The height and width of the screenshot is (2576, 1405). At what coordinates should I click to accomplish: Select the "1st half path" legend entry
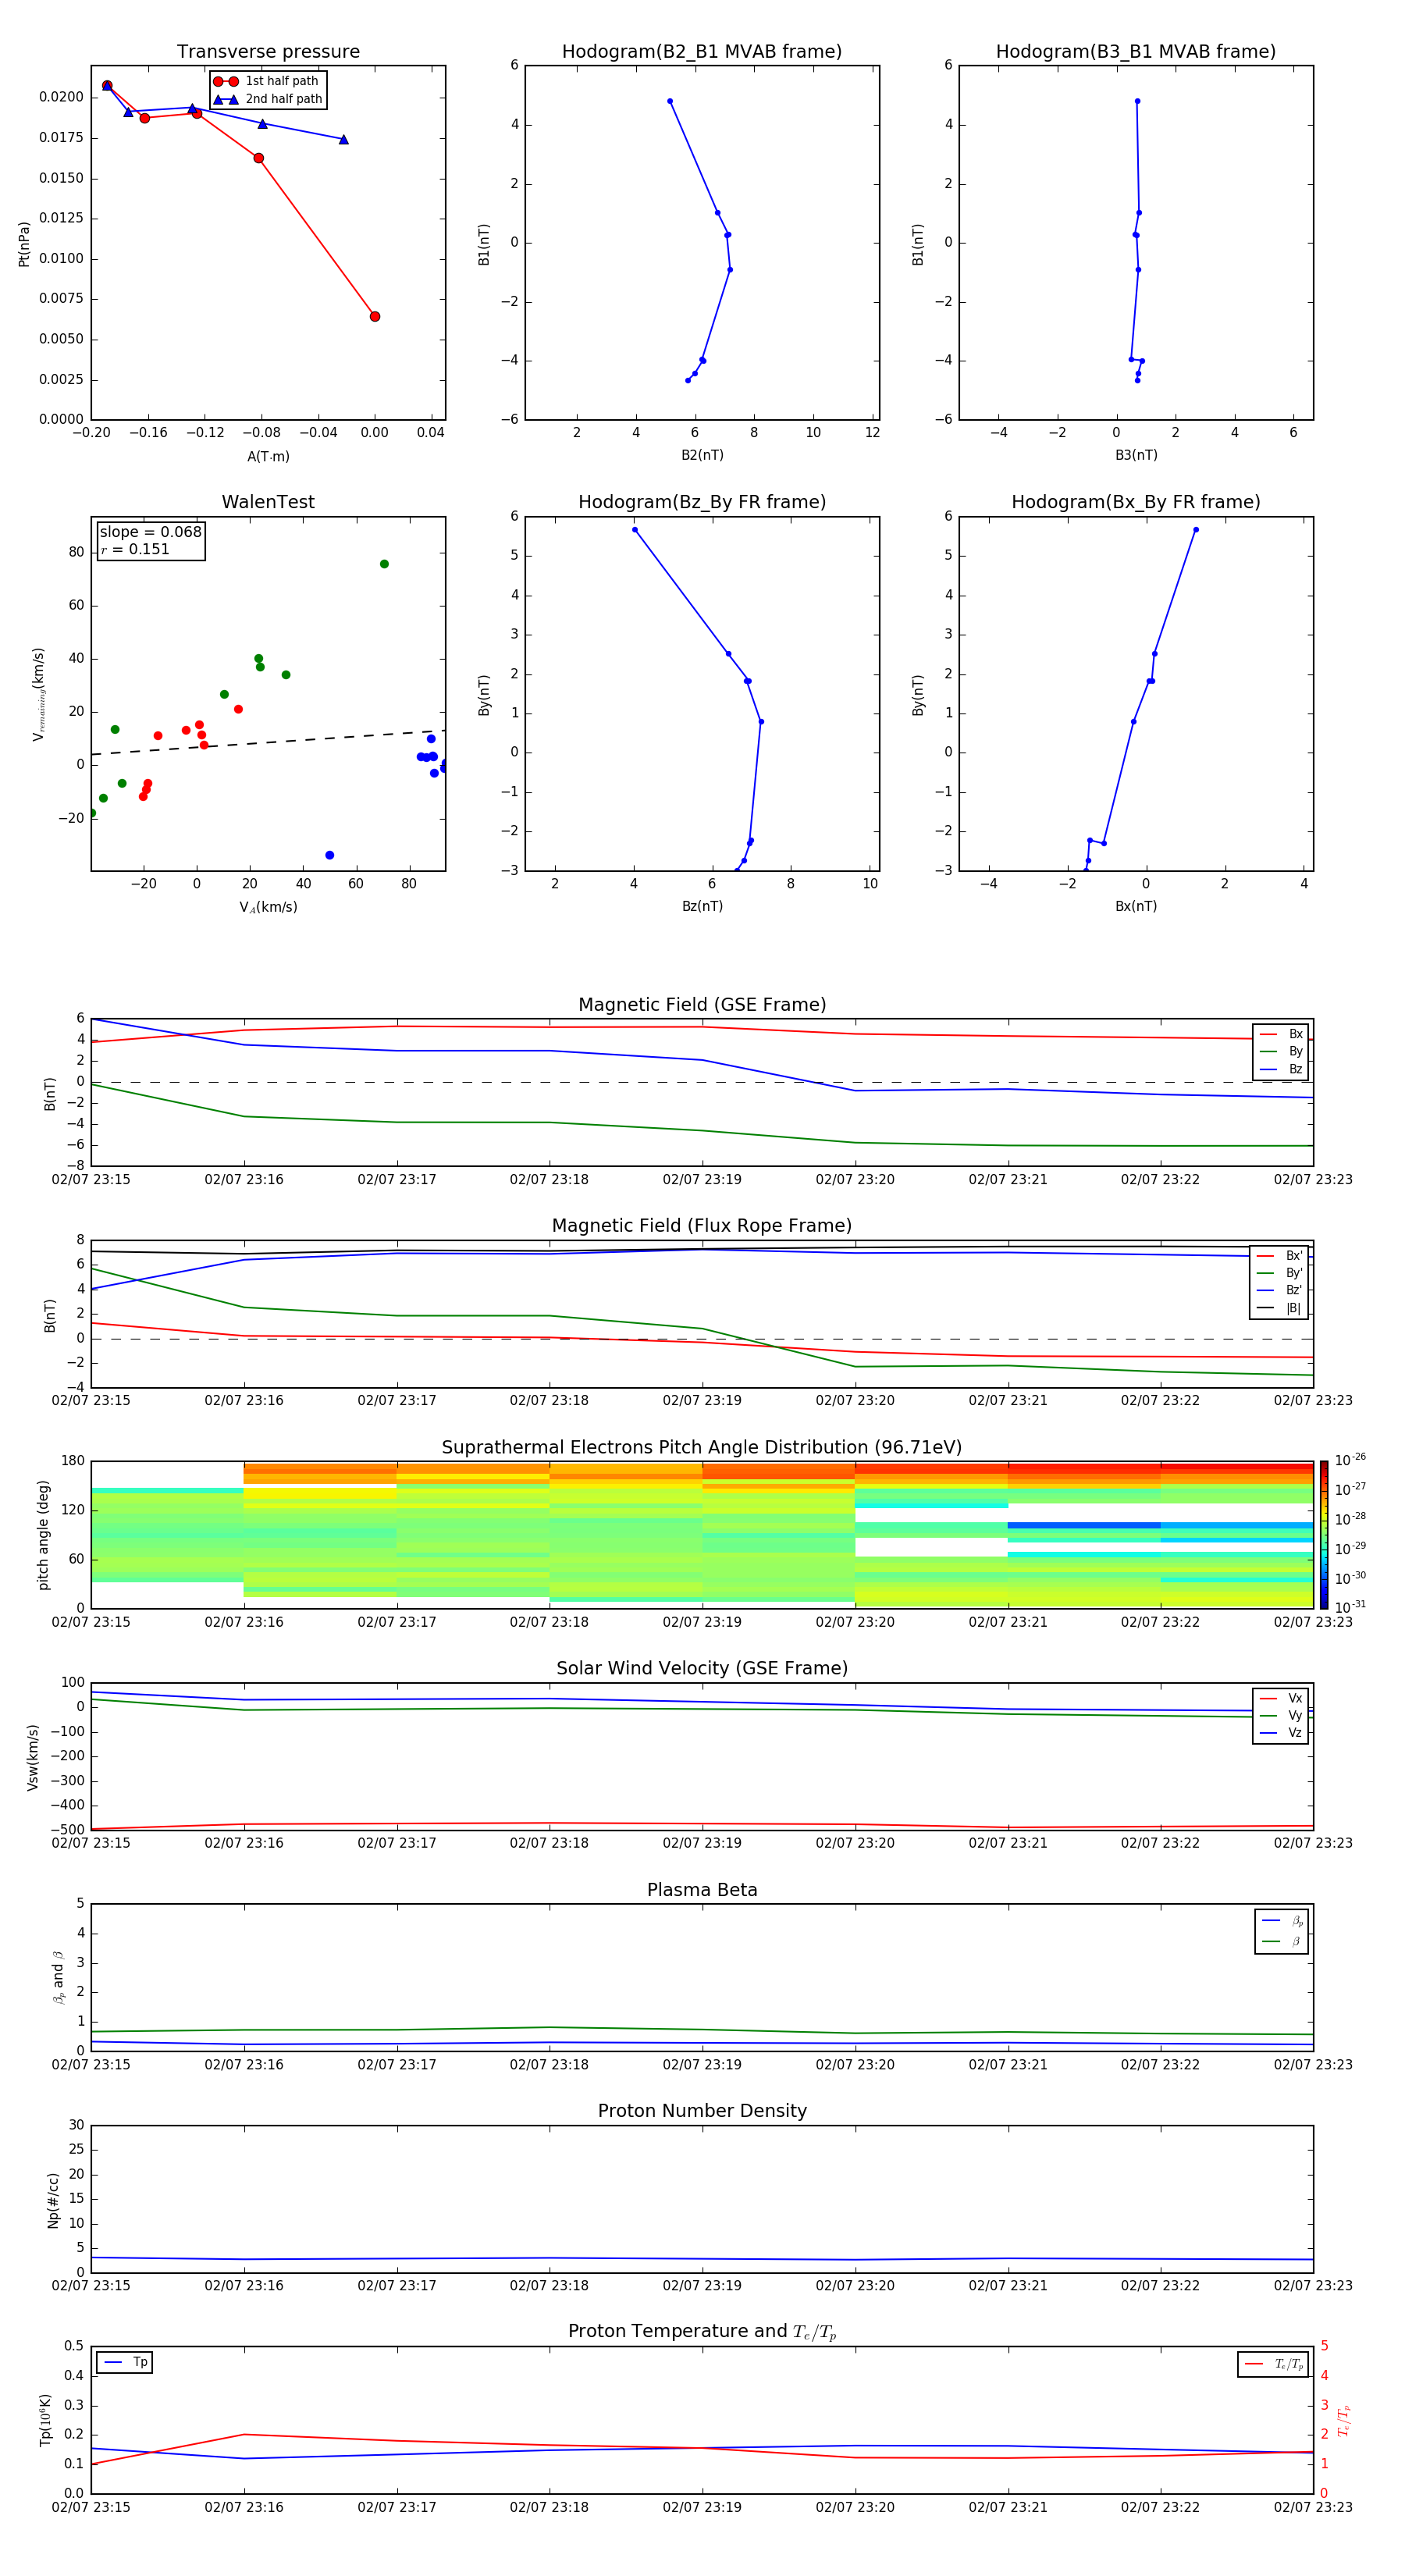tap(266, 81)
